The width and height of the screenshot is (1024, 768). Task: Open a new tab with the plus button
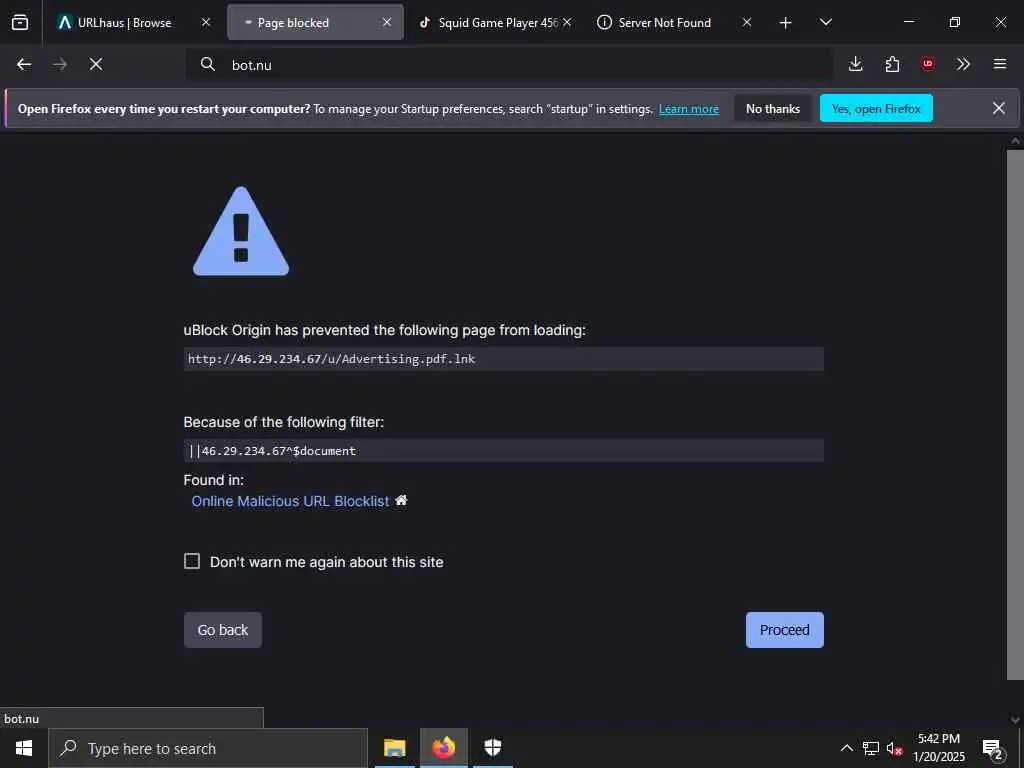pos(786,23)
